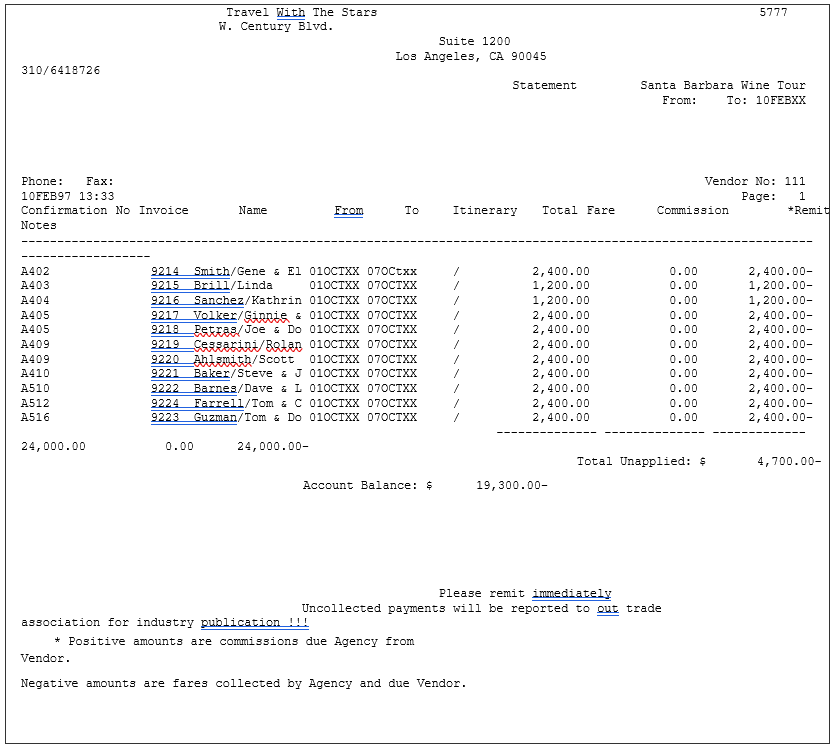835x751 pixels.
Task: Select the "Total Unapplied: $" label
Action: pyautogui.click(x=641, y=461)
